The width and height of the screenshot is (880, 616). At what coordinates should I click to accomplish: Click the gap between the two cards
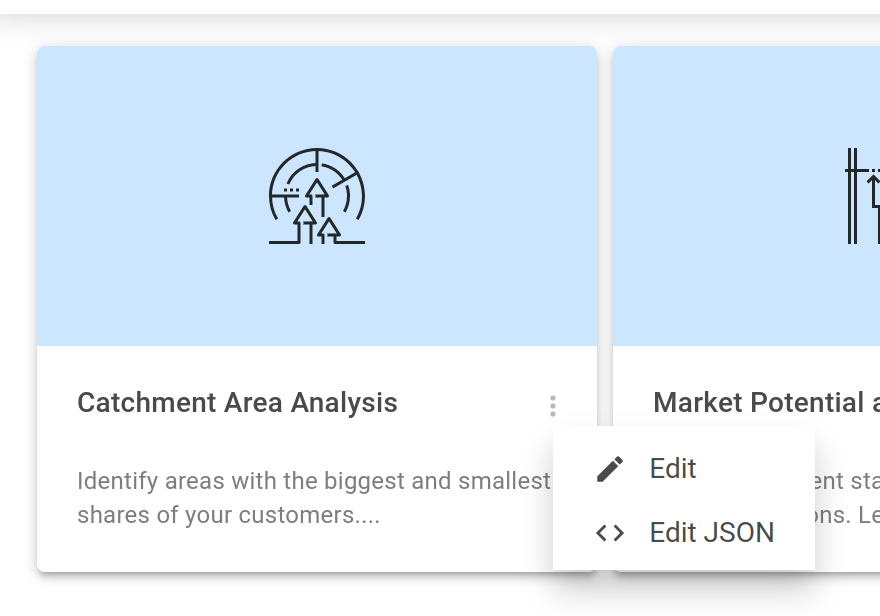point(605,200)
